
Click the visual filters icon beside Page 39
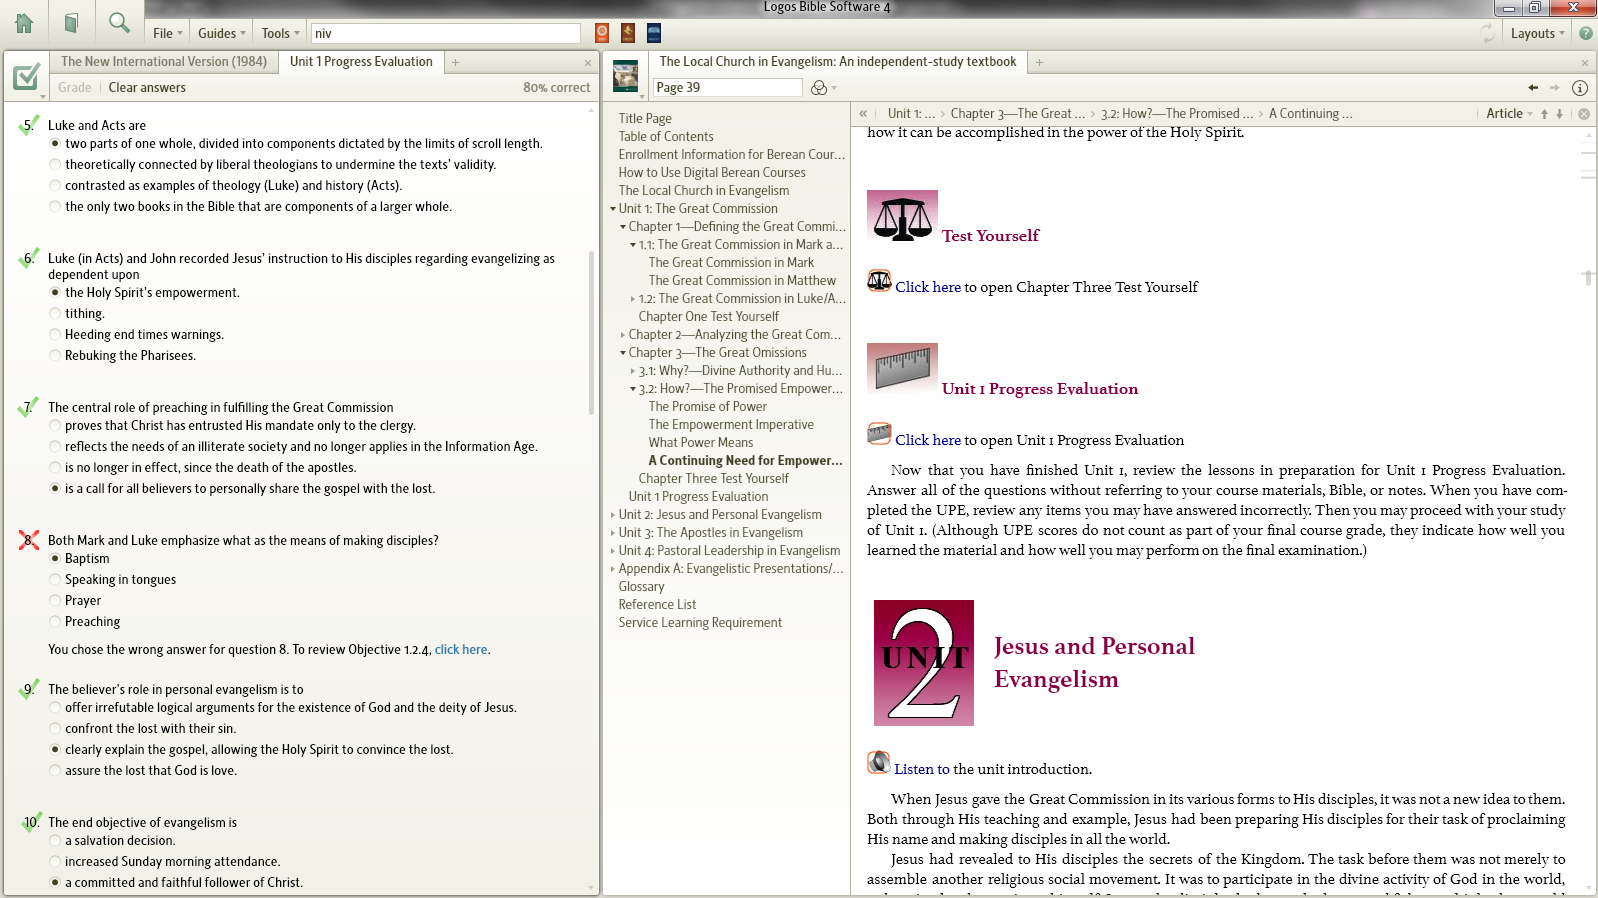pyautogui.click(x=820, y=88)
